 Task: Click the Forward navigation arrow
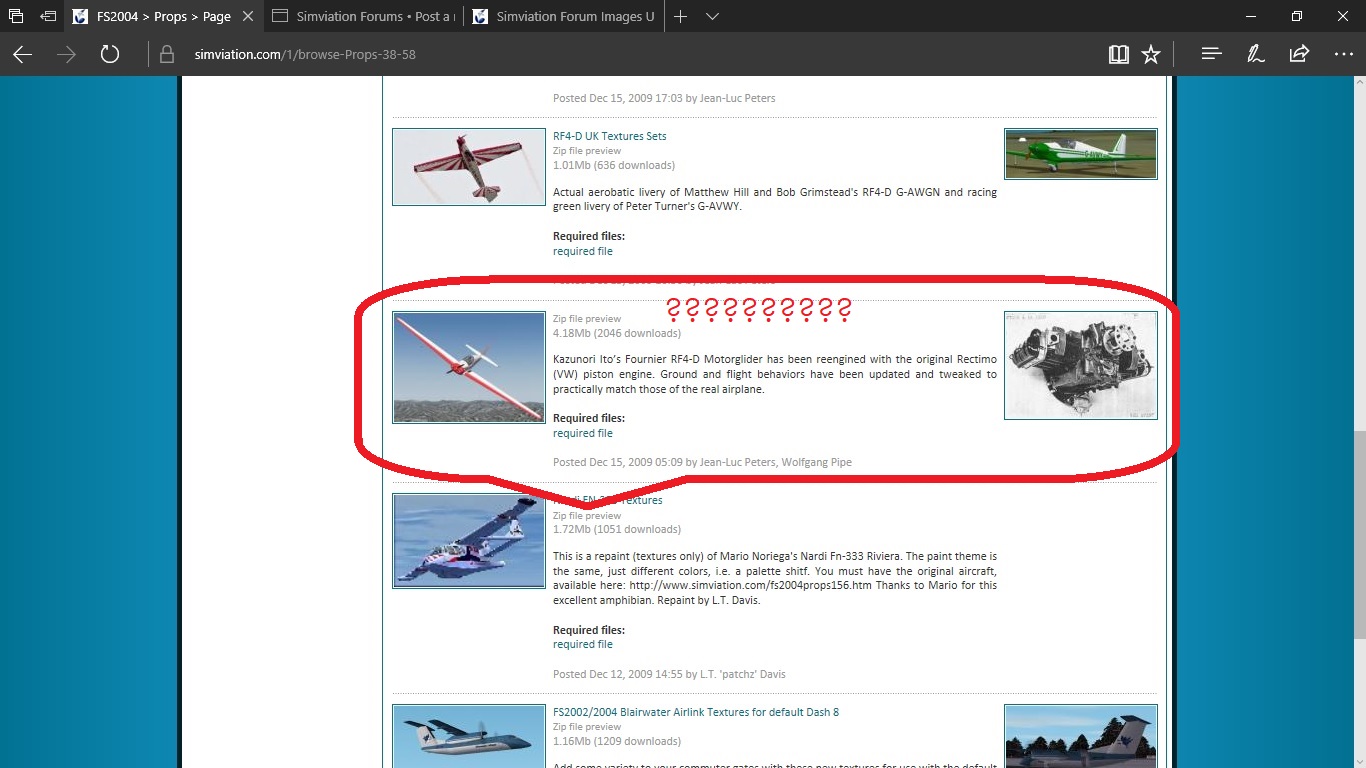[x=67, y=54]
